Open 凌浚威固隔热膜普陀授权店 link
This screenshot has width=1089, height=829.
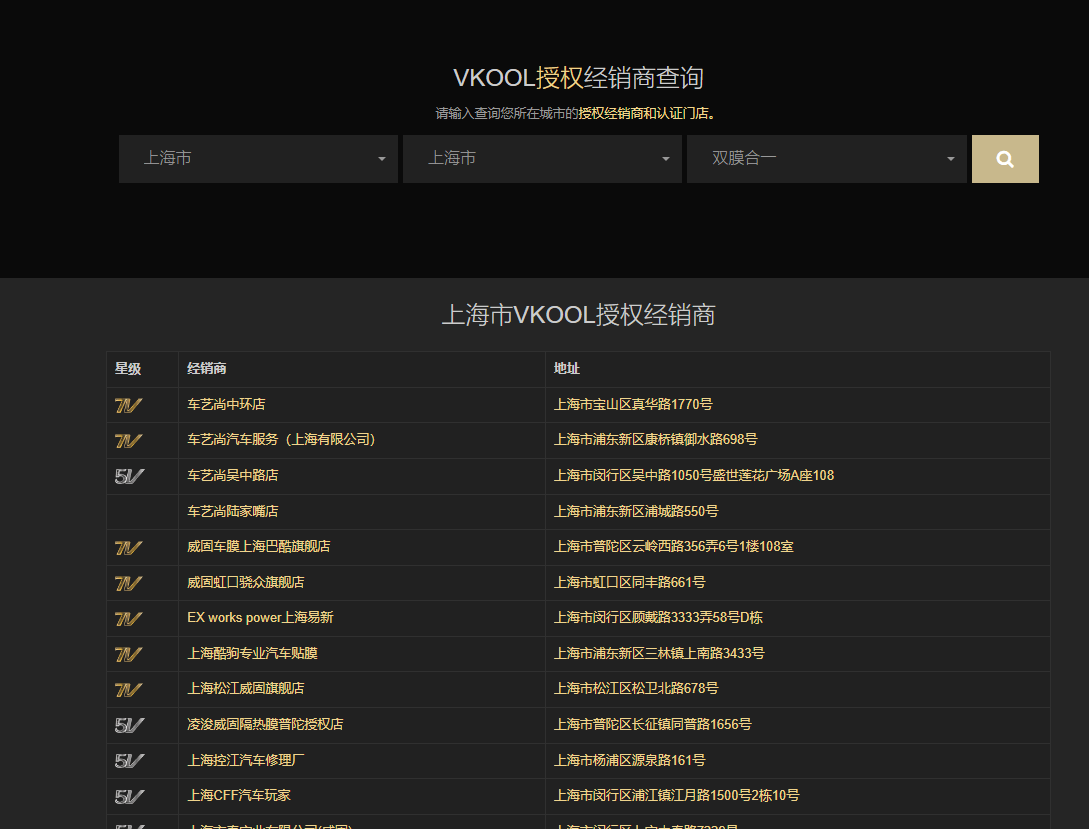[265, 724]
